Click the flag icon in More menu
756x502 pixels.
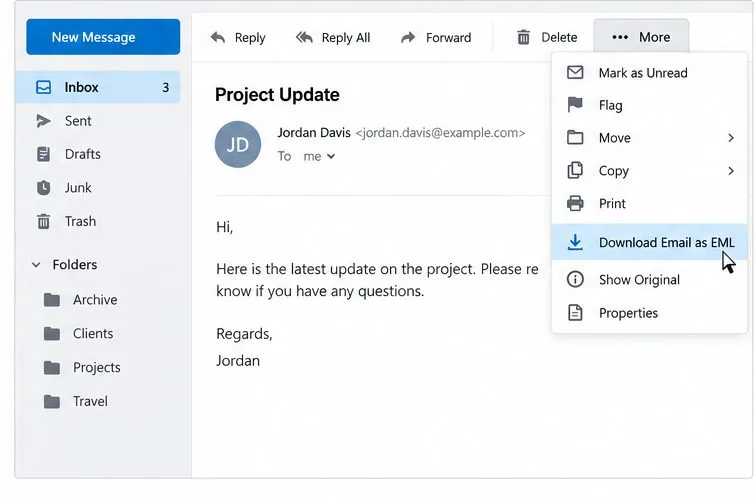click(575, 105)
